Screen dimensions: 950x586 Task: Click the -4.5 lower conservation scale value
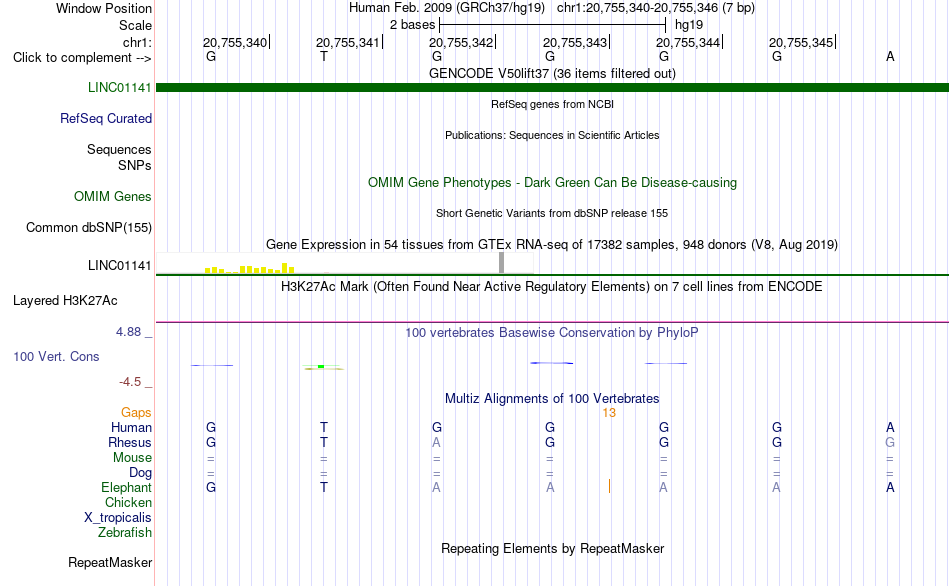click(130, 382)
